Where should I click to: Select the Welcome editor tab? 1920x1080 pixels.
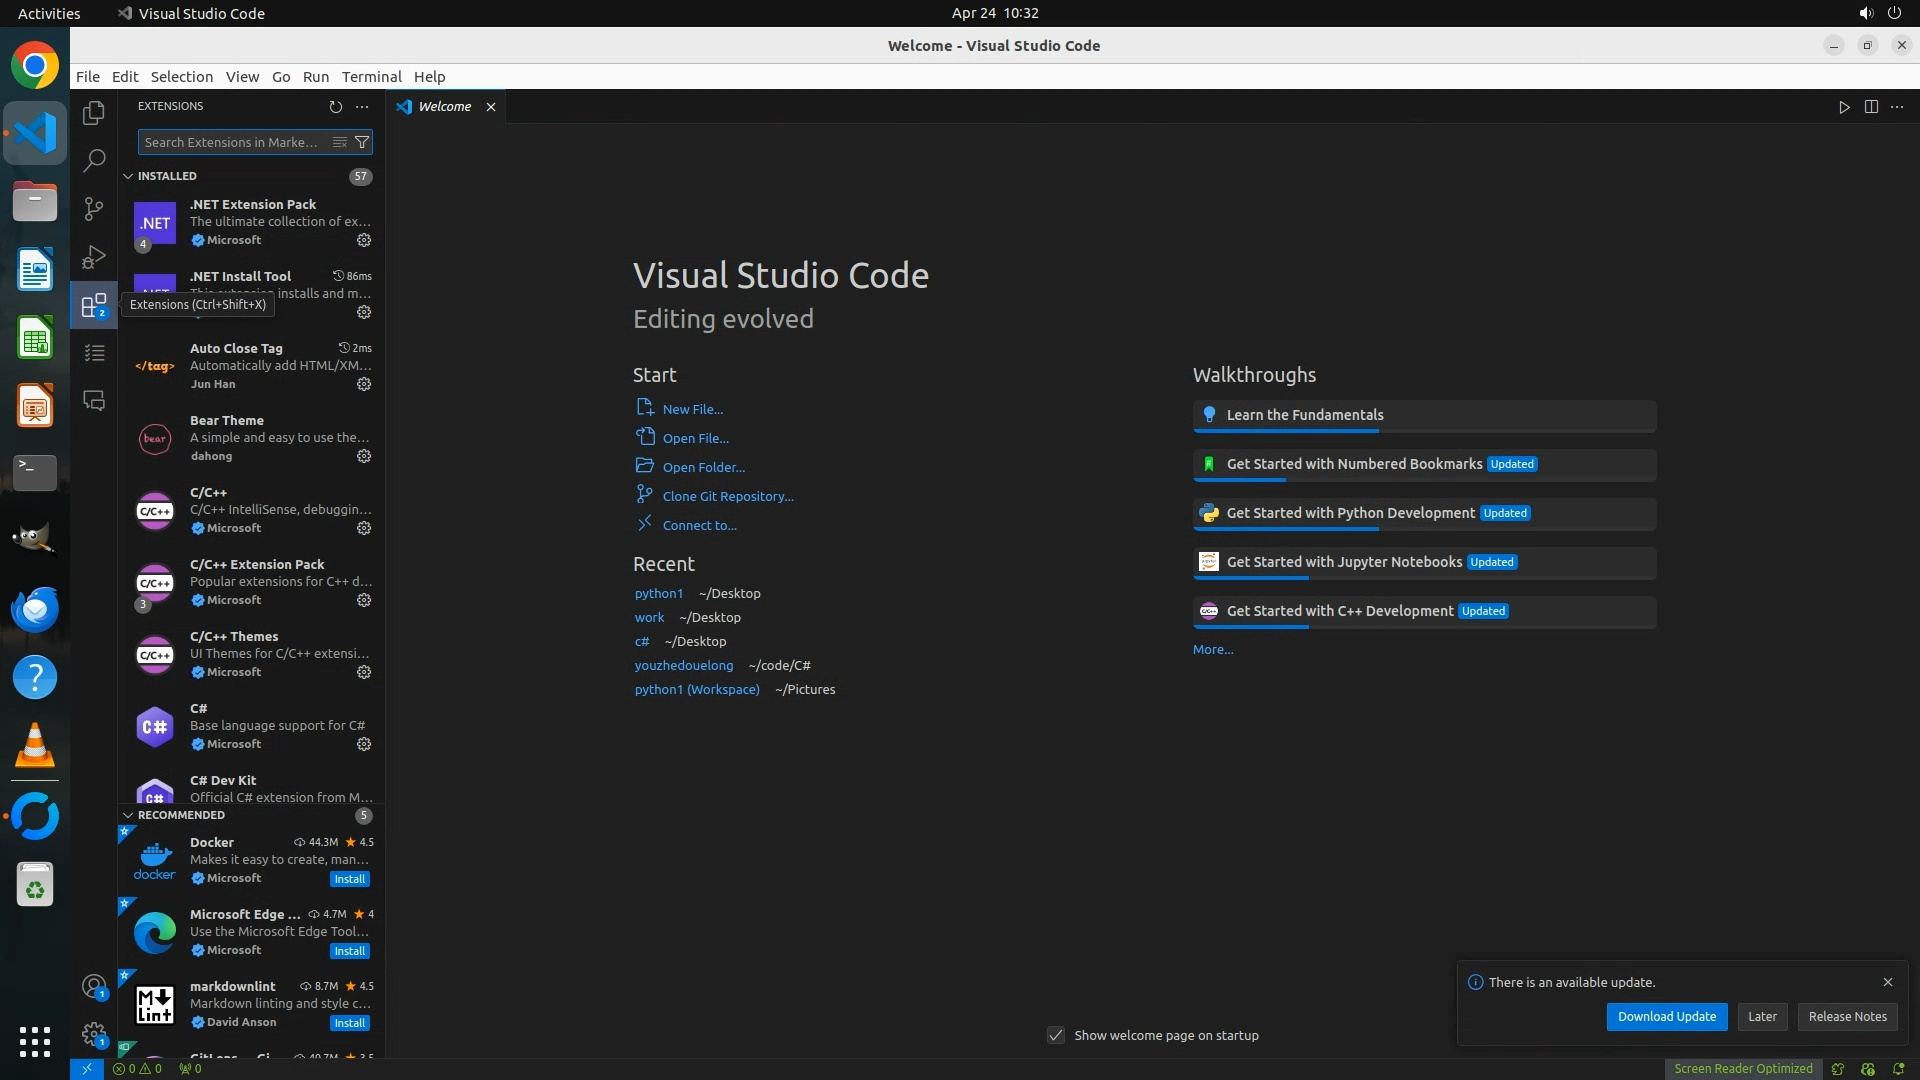click(x=444, y=107)
